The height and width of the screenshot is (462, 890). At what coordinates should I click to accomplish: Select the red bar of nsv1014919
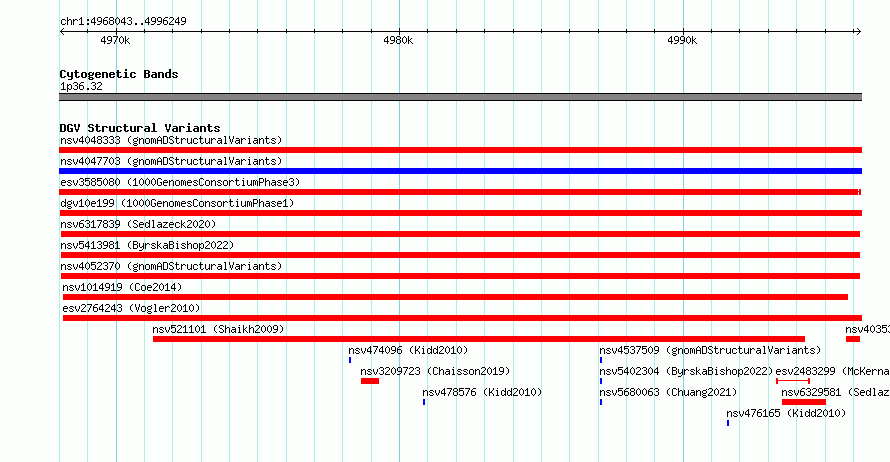455,297
